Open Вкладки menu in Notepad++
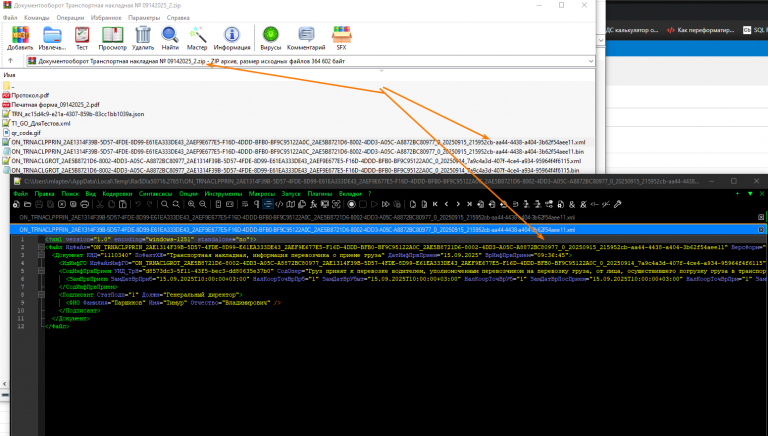768x436 pixels. (x=350, y=194)
